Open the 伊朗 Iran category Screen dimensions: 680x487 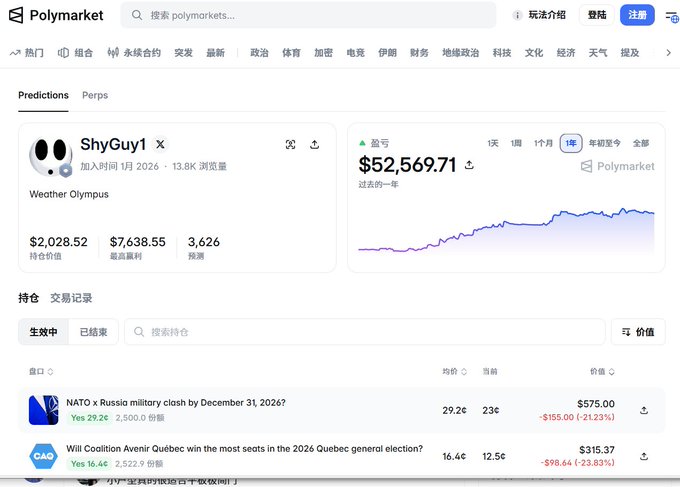coord(387,53)
